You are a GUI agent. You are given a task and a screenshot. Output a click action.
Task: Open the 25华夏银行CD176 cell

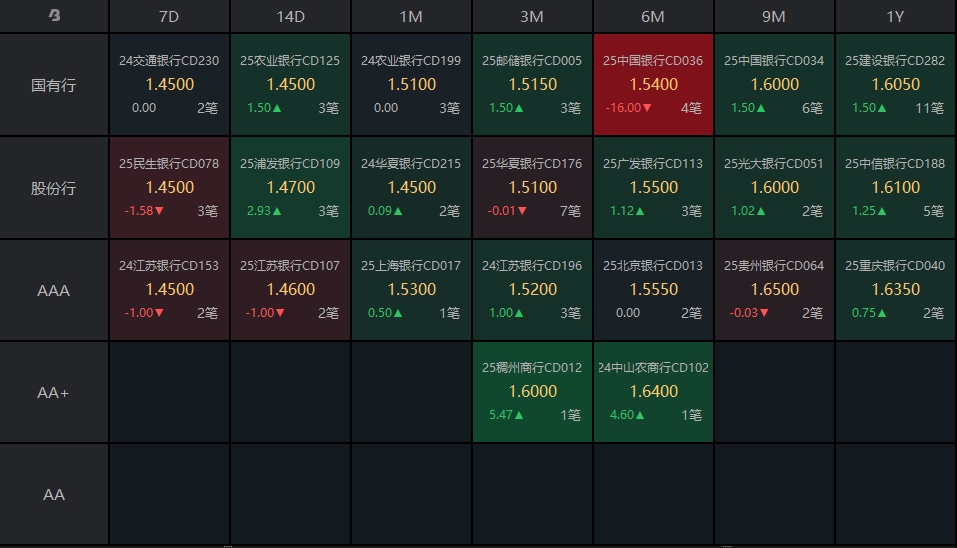tap(532, 187)
